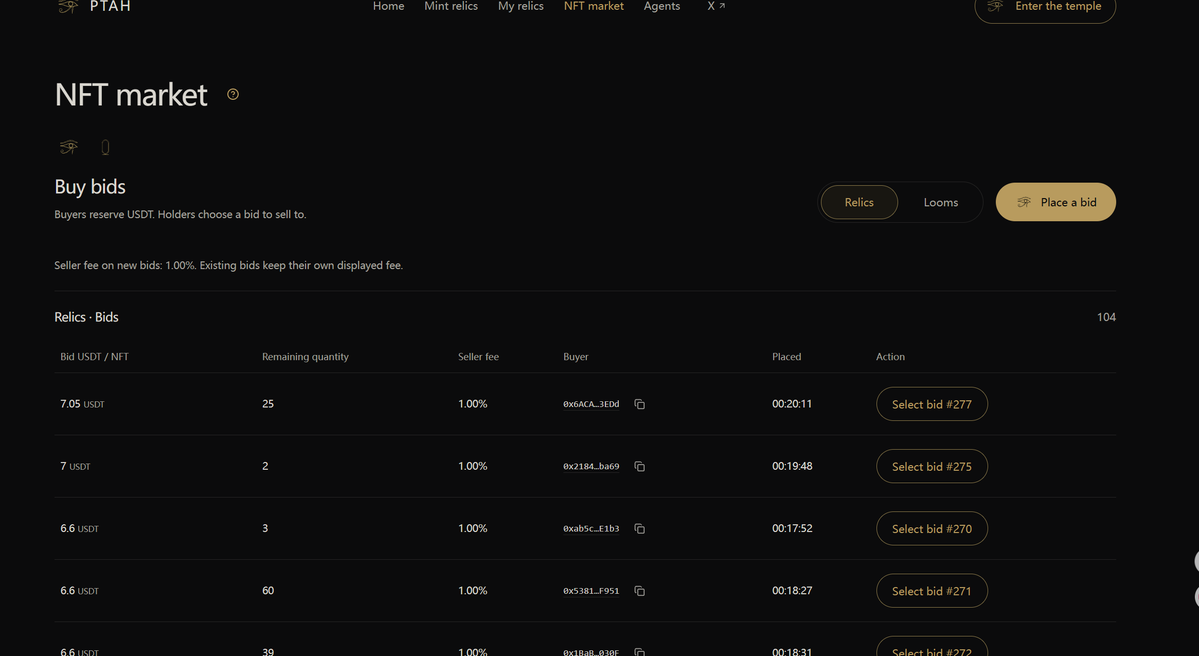The image size is (1199, 656).
Task: Select the eye relics icon under the title
Action: 69,147
